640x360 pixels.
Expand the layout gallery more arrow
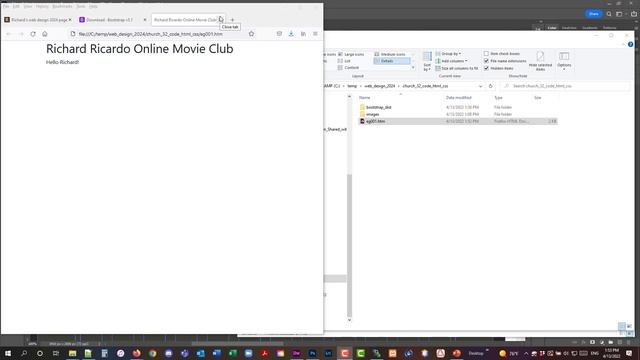click(x=413, y=68)
